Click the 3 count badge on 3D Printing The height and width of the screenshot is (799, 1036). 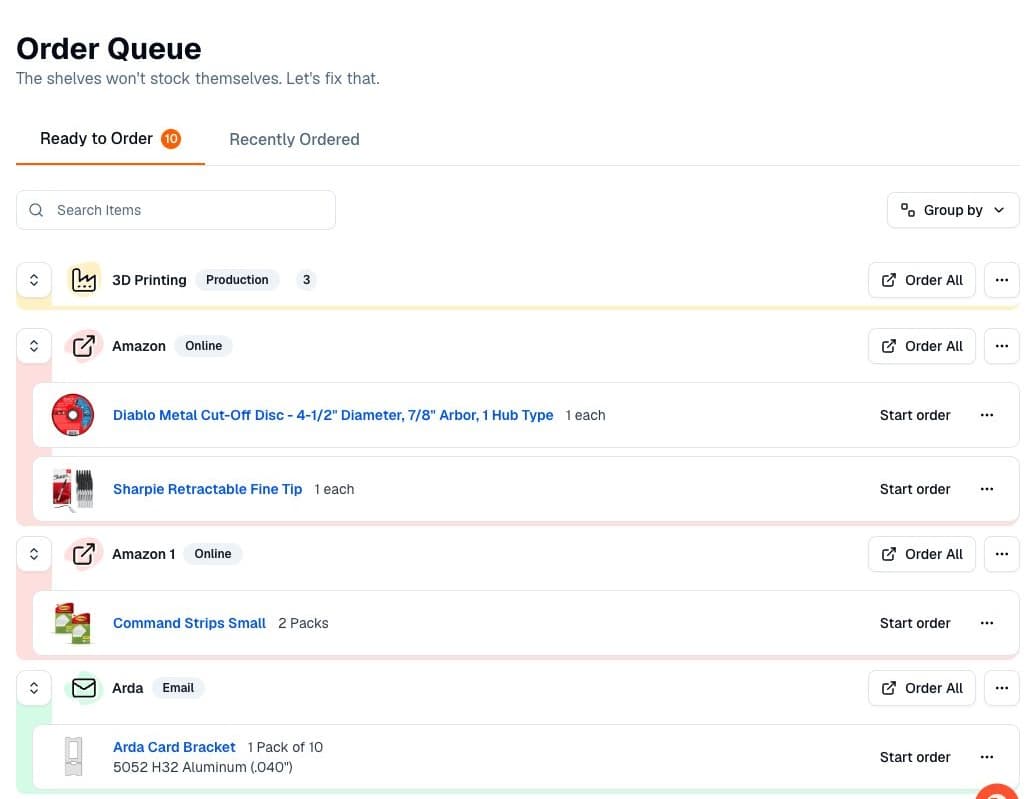307,280
